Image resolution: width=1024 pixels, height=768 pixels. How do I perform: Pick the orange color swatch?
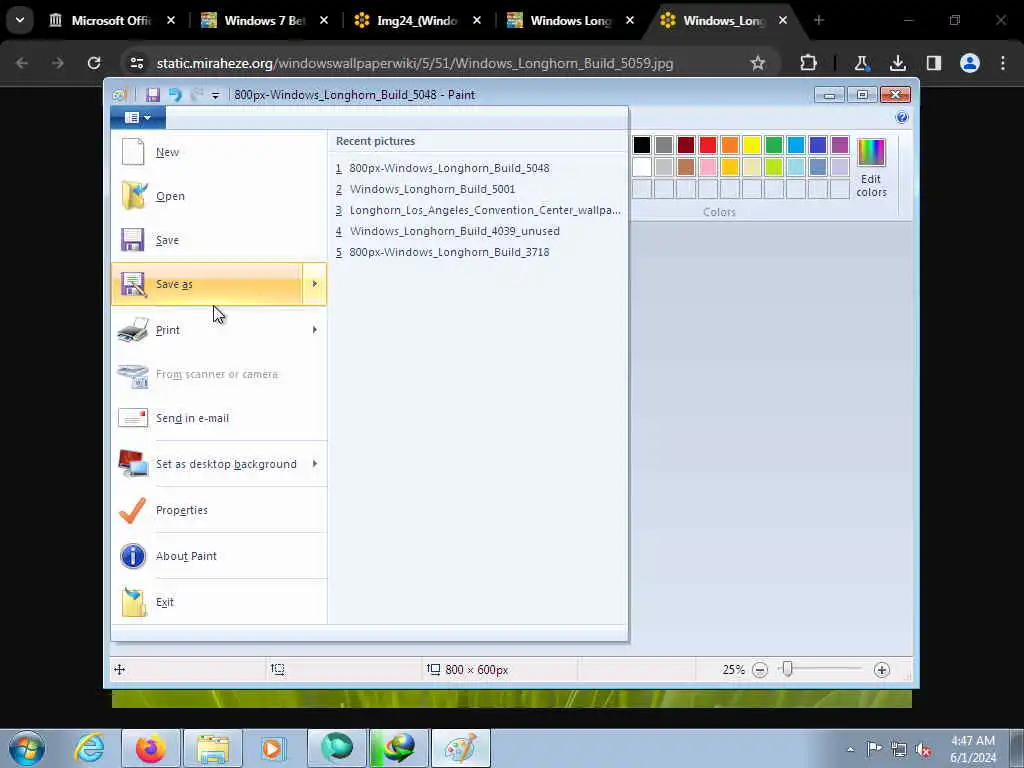coord(730,145)
